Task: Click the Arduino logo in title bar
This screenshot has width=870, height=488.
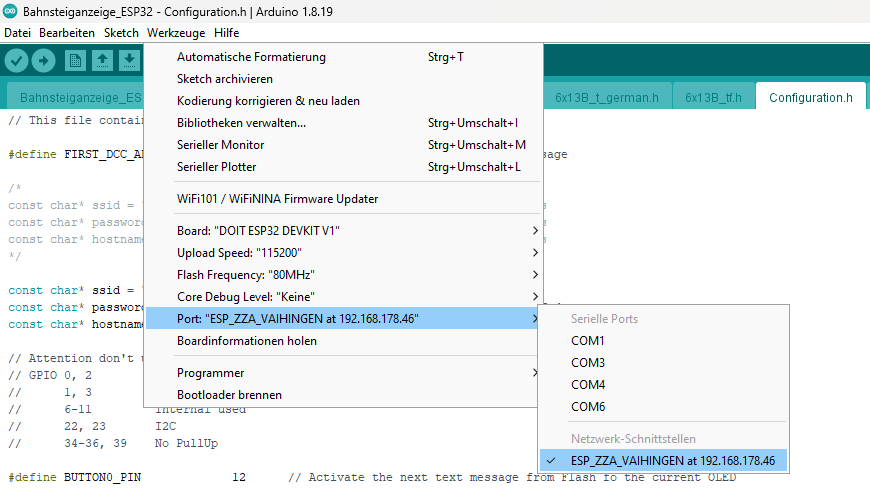Action: point(10,11)
